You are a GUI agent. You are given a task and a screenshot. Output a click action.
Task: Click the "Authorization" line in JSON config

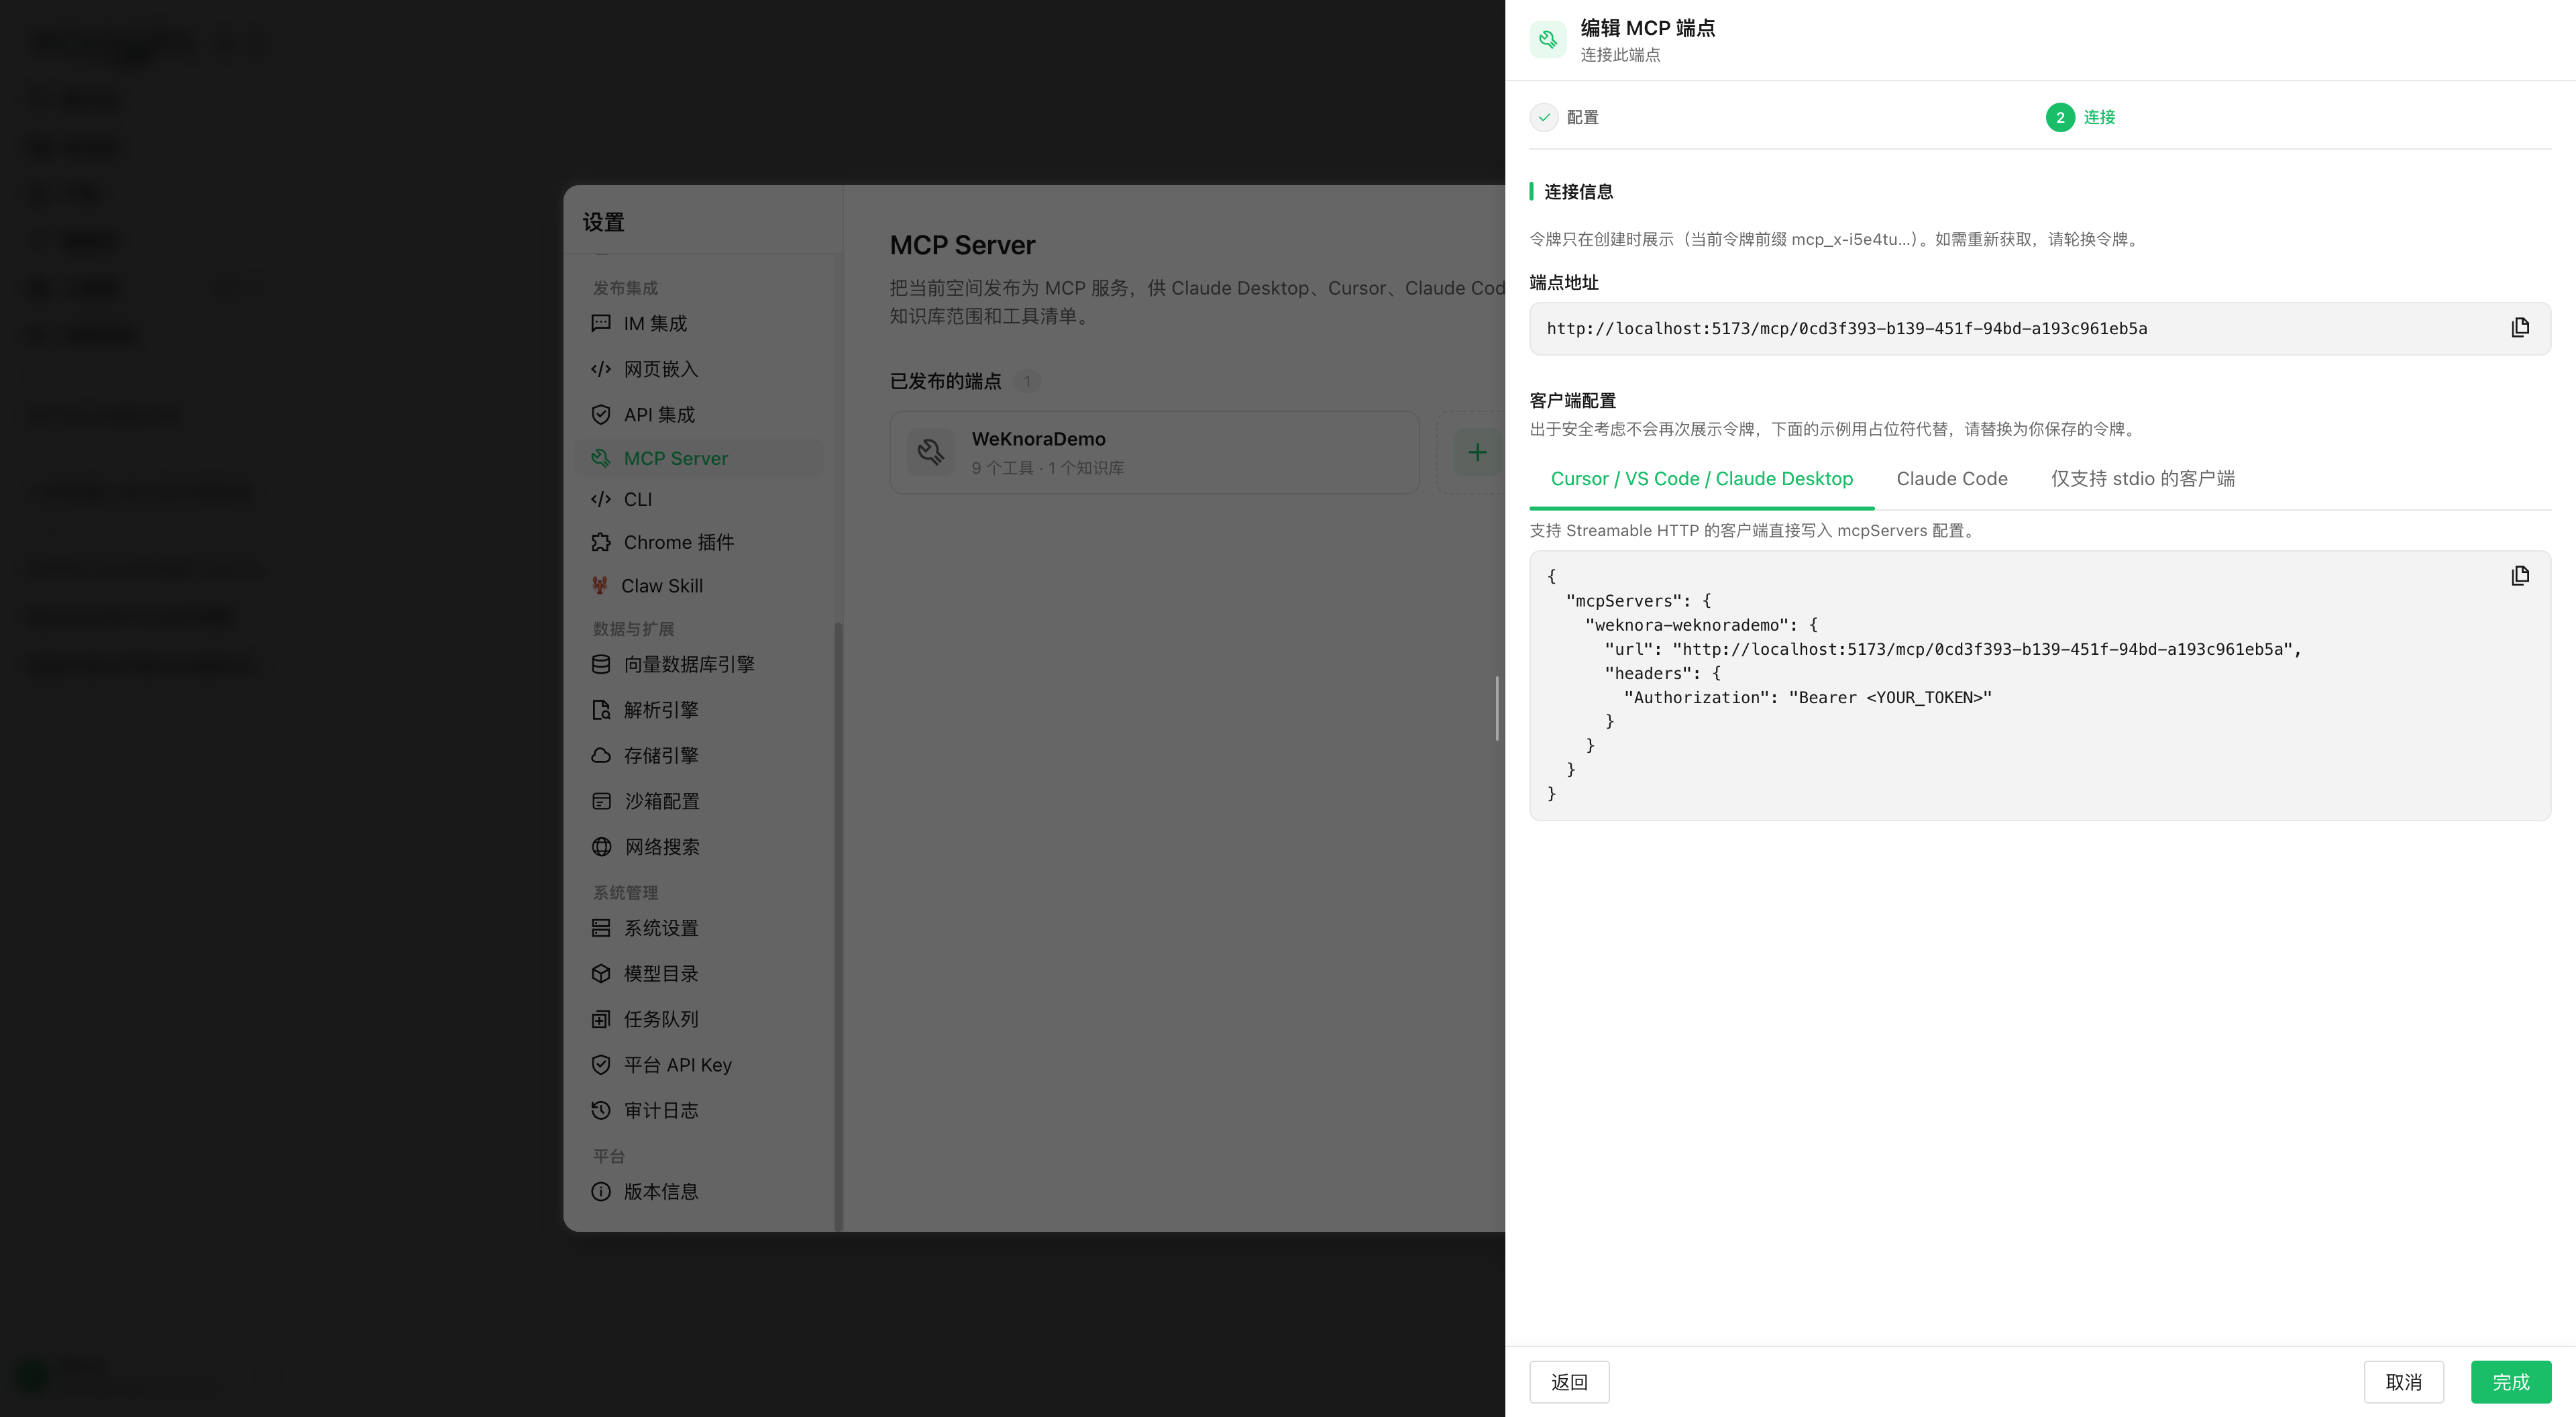[x=1807, y=697]
